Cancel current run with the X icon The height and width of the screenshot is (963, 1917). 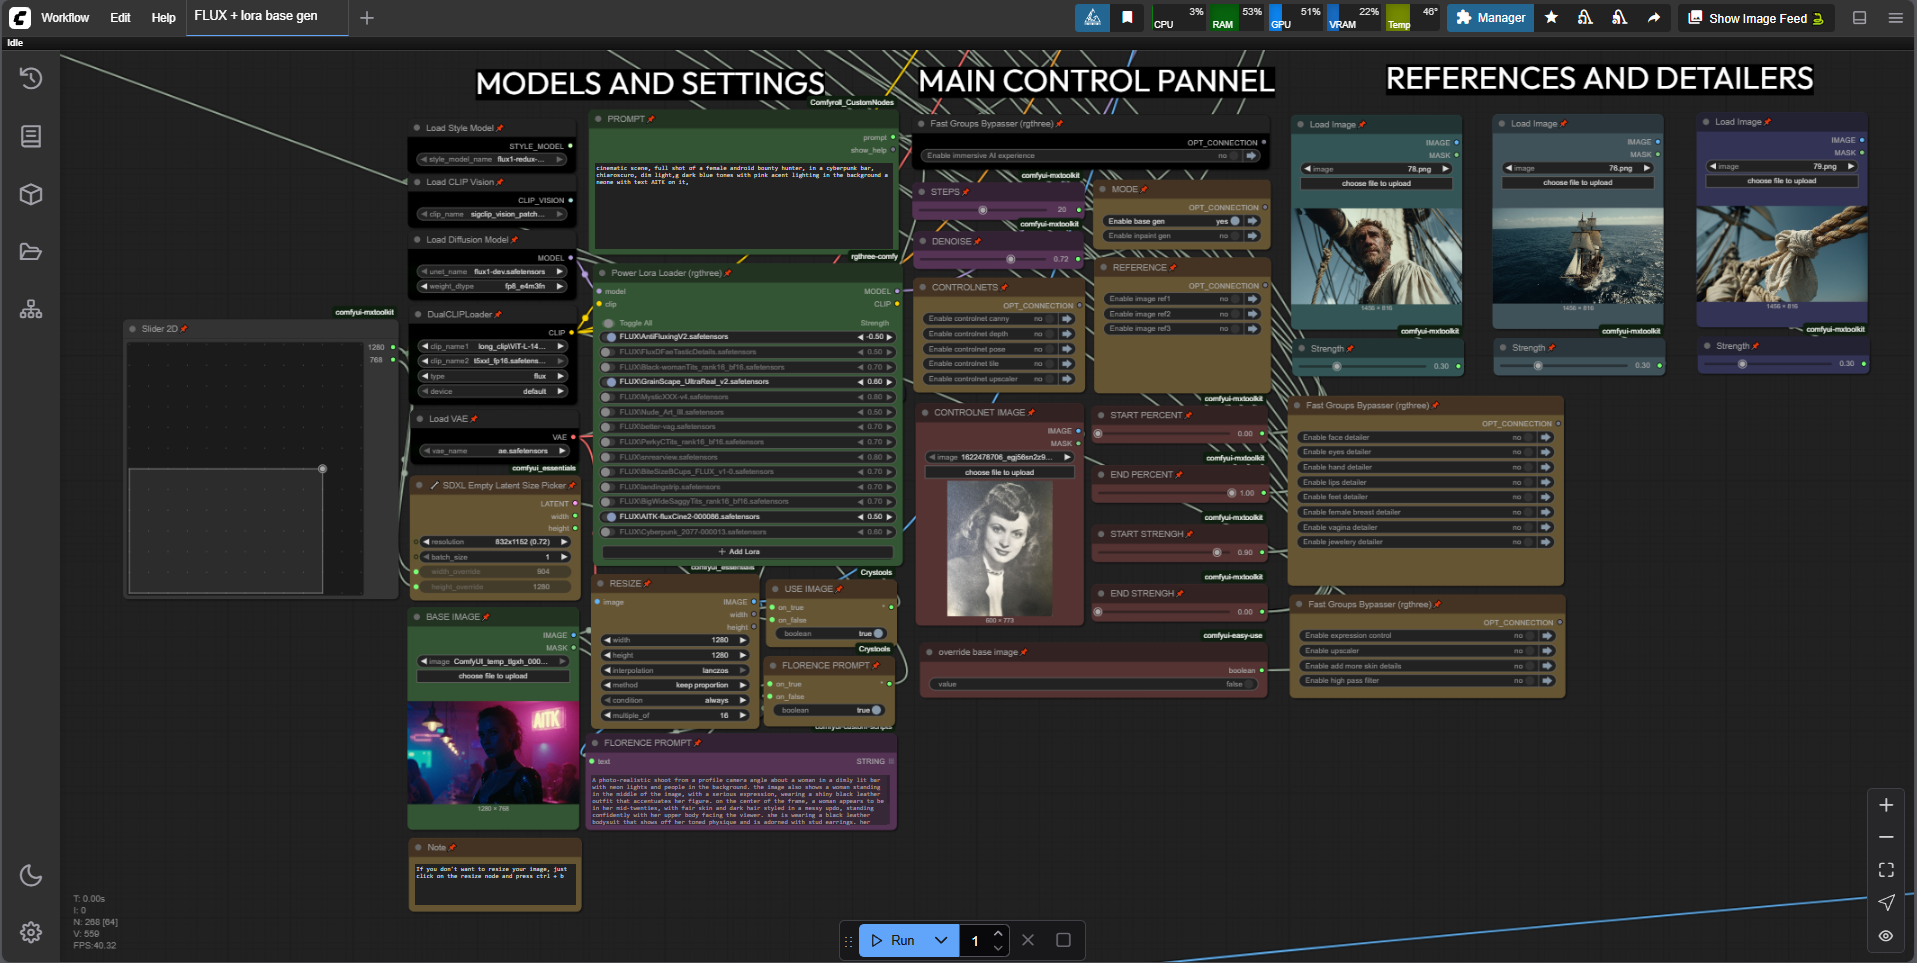[x=1028, y=940]
